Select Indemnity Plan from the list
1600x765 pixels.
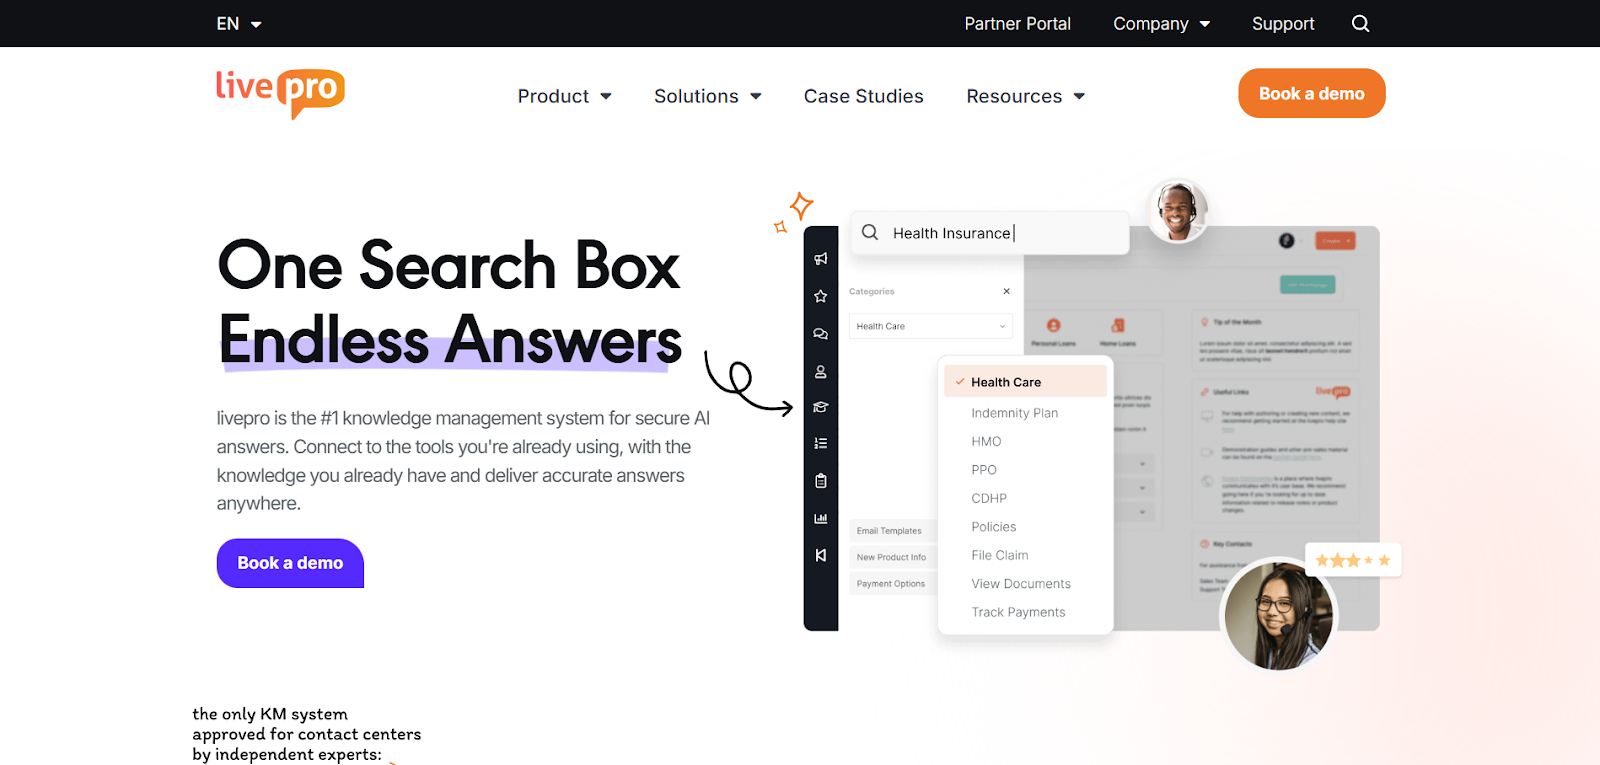[1014, 413]
